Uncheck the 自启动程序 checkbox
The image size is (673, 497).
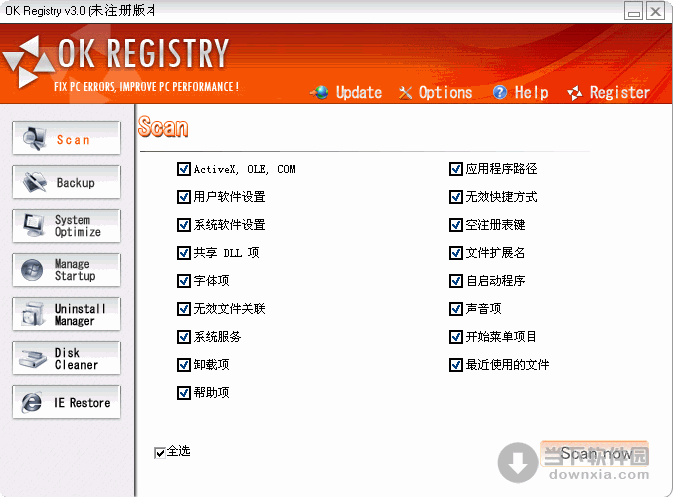coord(456,281)
